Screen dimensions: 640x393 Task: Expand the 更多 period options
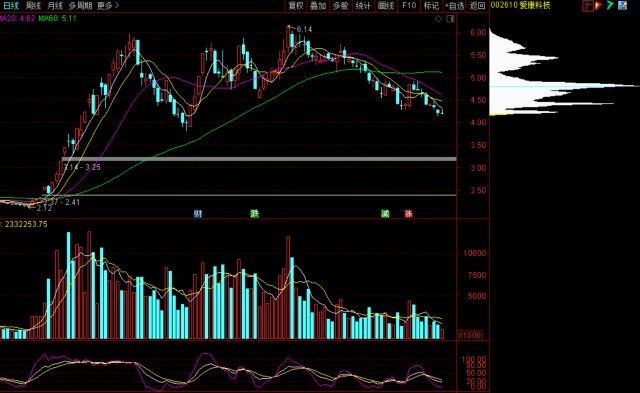108,6
